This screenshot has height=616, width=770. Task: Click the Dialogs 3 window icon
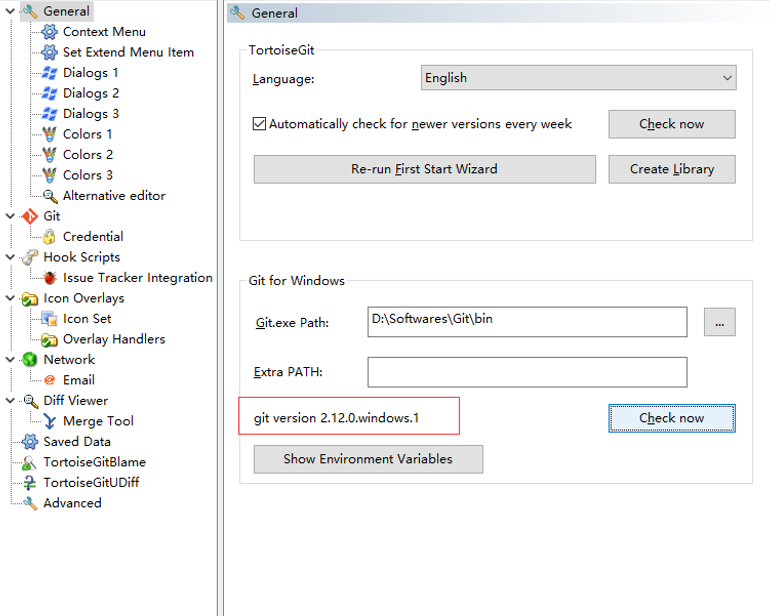tap(49, 114)
